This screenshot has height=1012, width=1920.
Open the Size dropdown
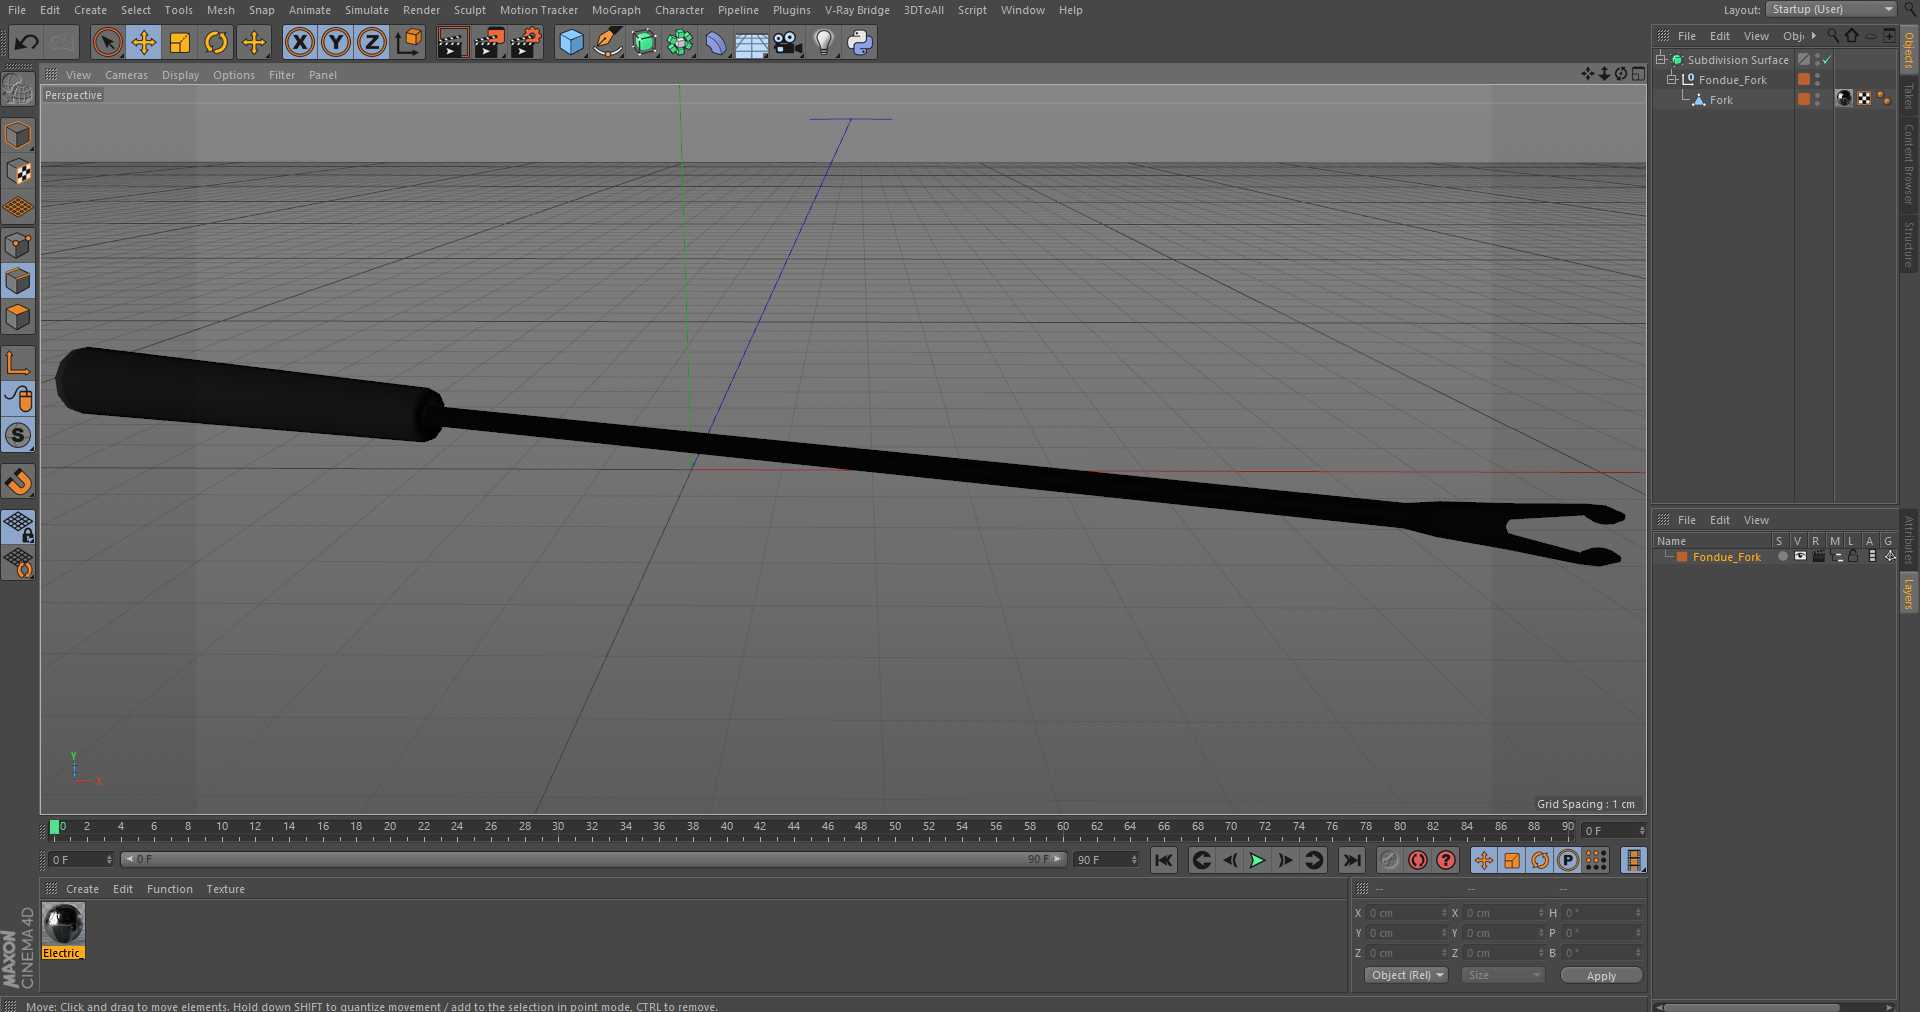click(1503, 975)
